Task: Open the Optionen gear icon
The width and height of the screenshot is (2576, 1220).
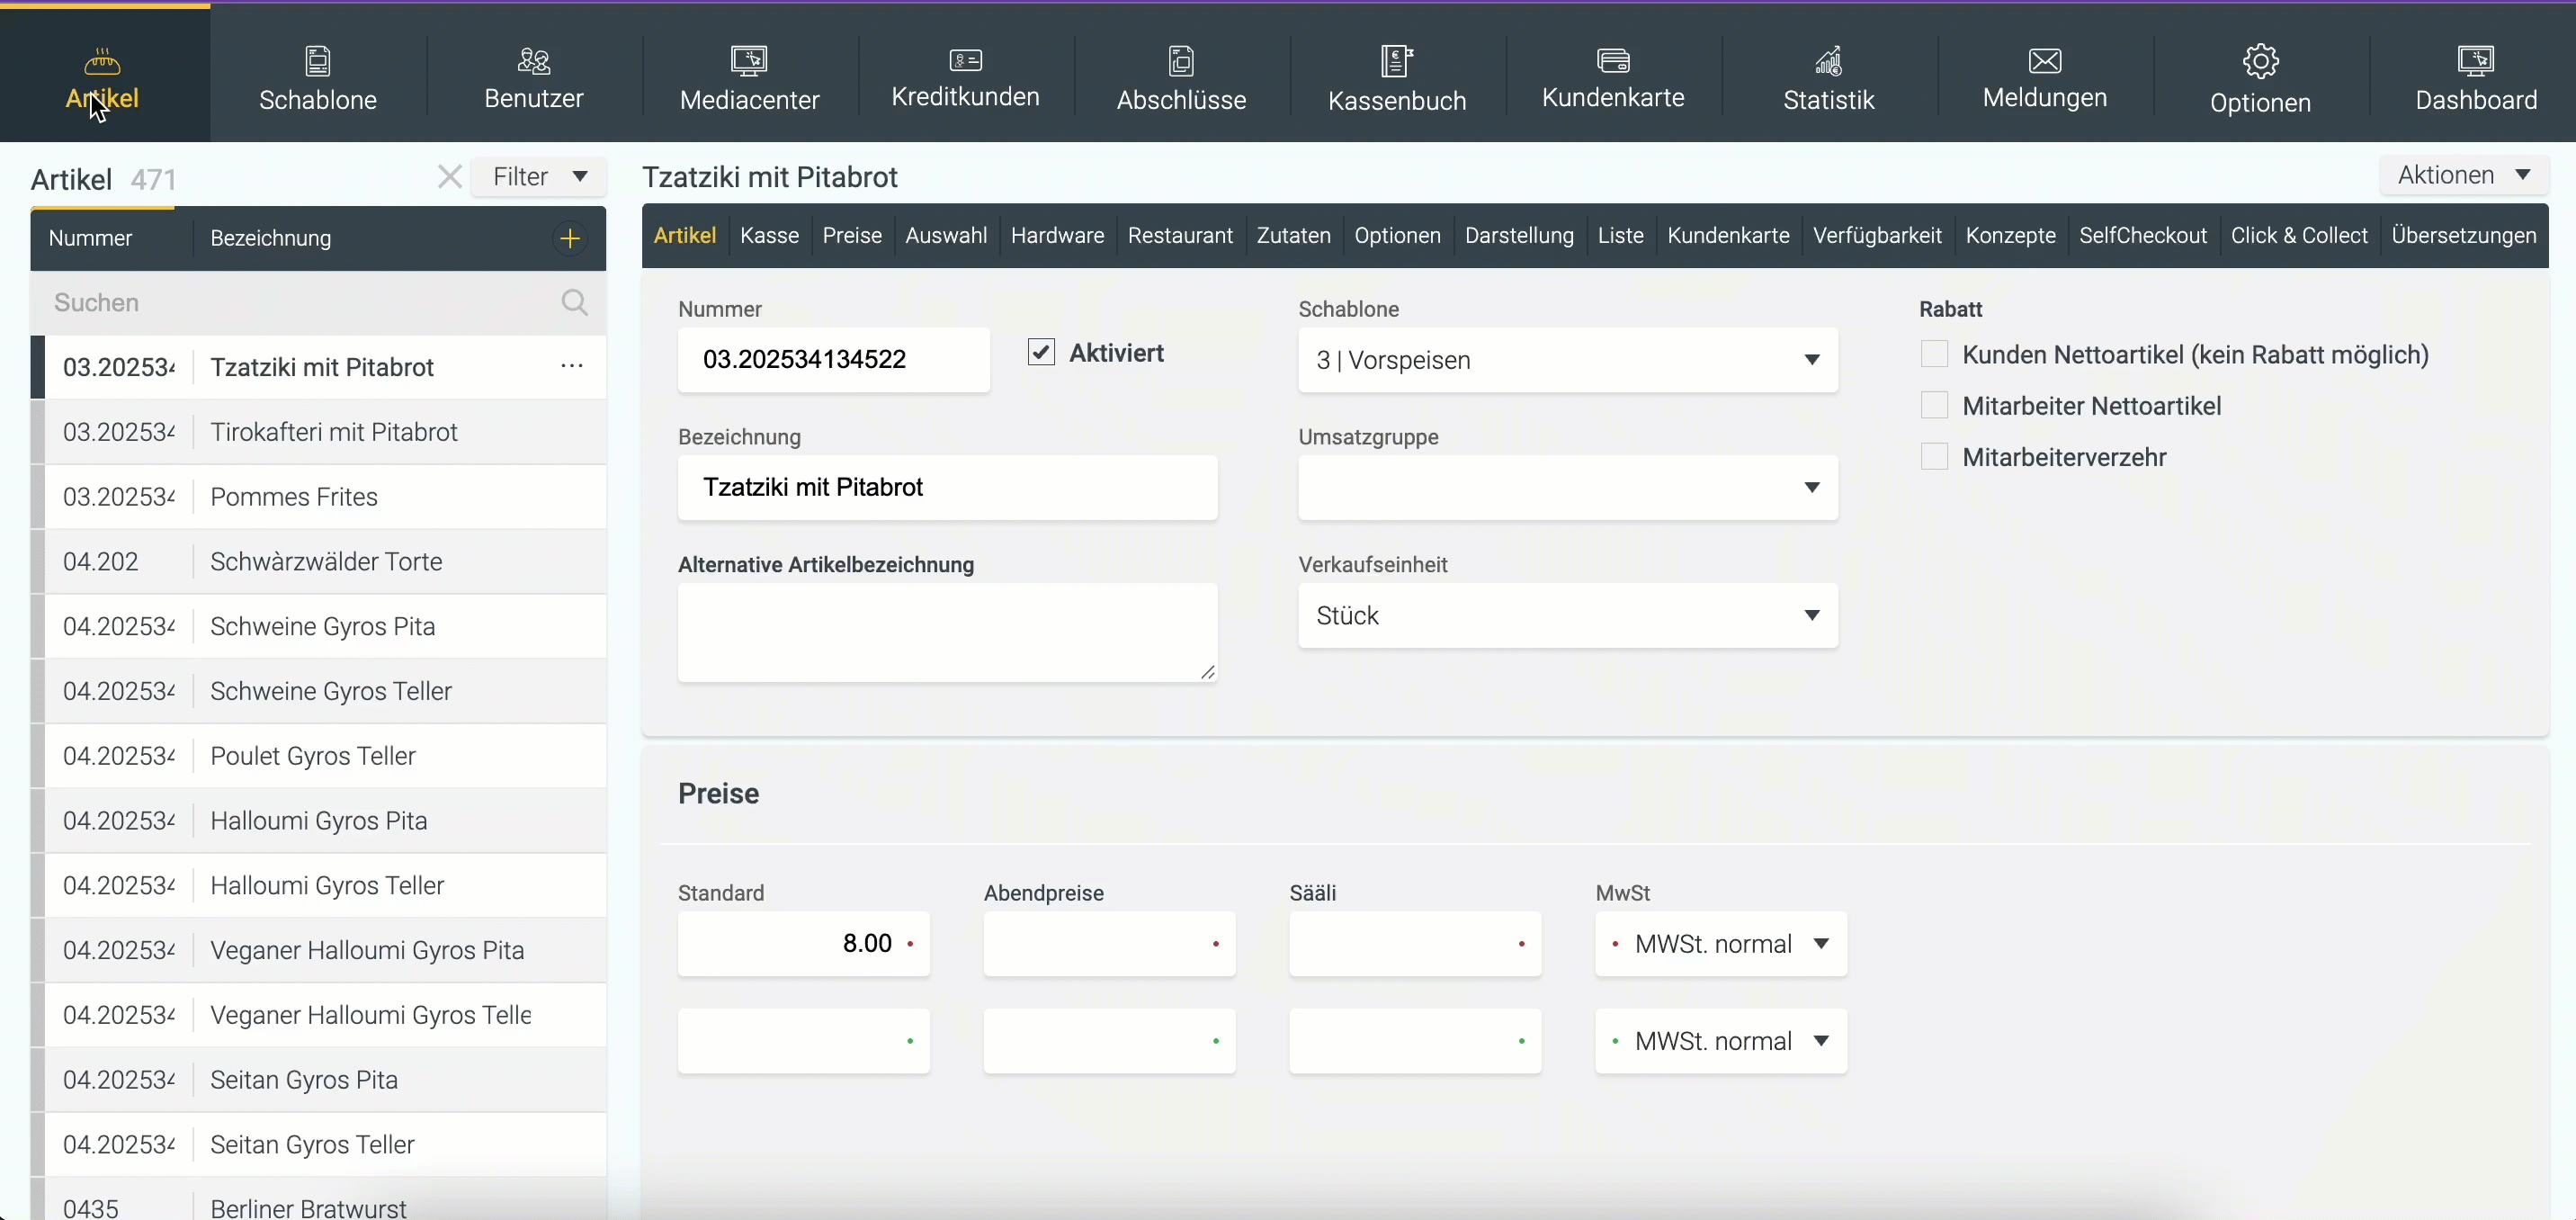Action: click(2260, 61)
